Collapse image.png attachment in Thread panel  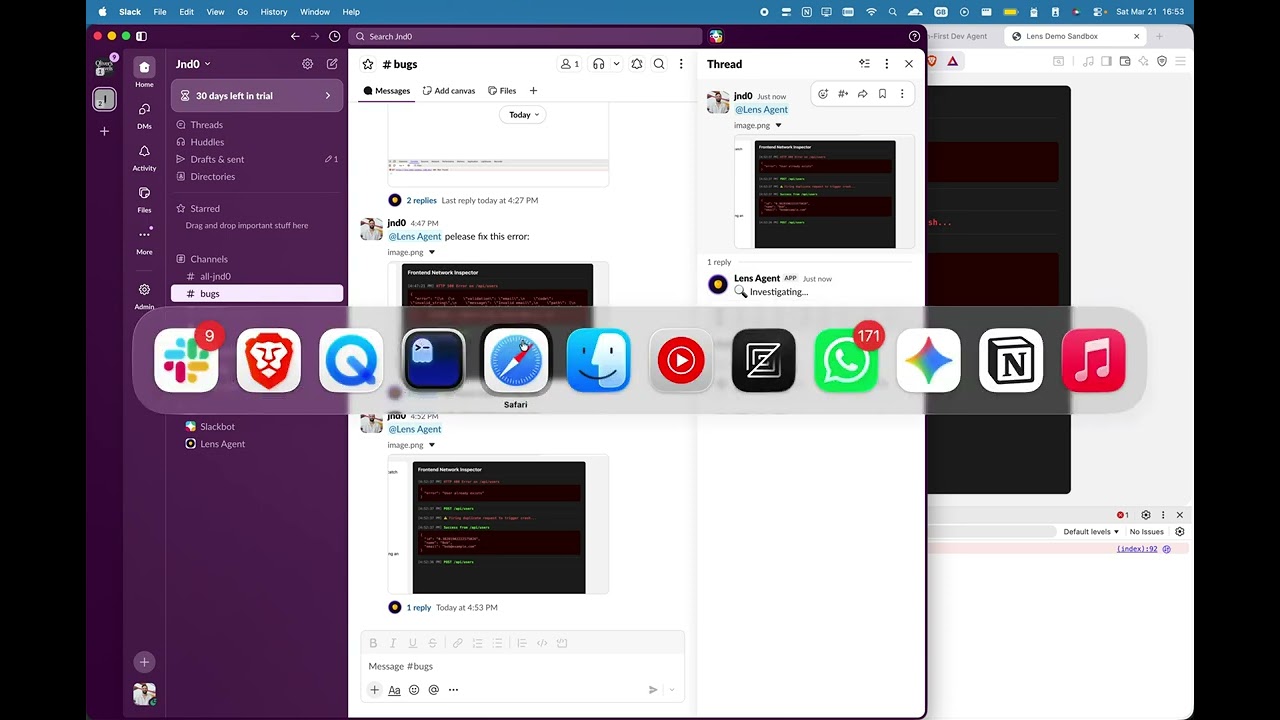tap(778, 126)
